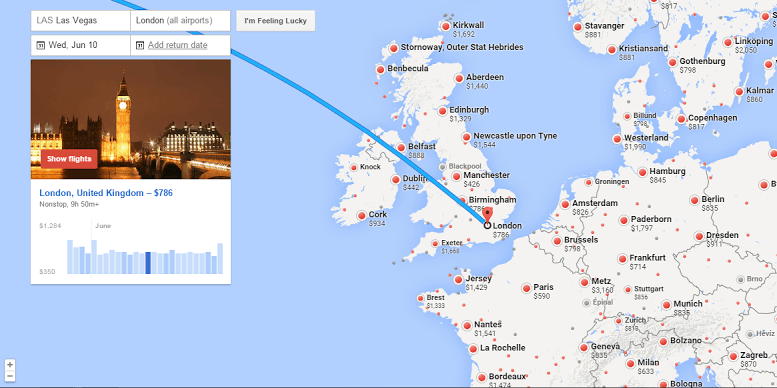Edit the London destination field
The width and height of the screenshot is (777, 388).
pyautogui.click(x=180, y=21)
